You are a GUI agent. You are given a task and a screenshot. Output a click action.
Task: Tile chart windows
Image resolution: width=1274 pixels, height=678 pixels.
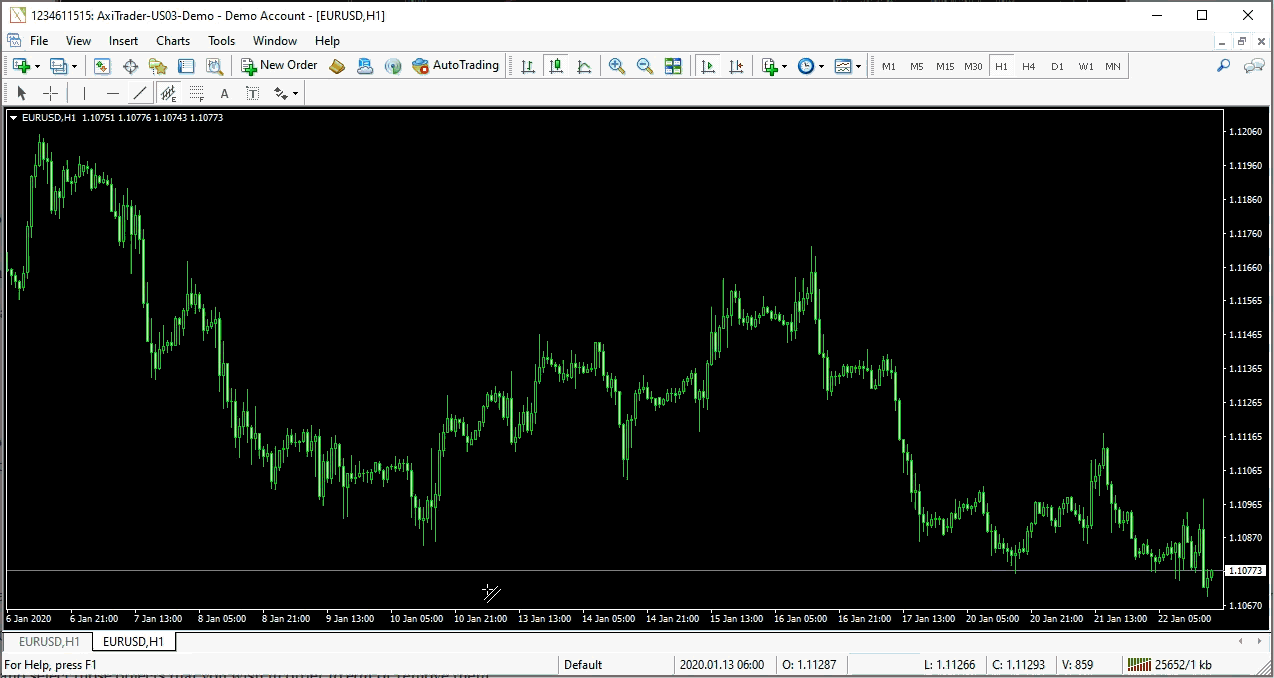point(673,66)
